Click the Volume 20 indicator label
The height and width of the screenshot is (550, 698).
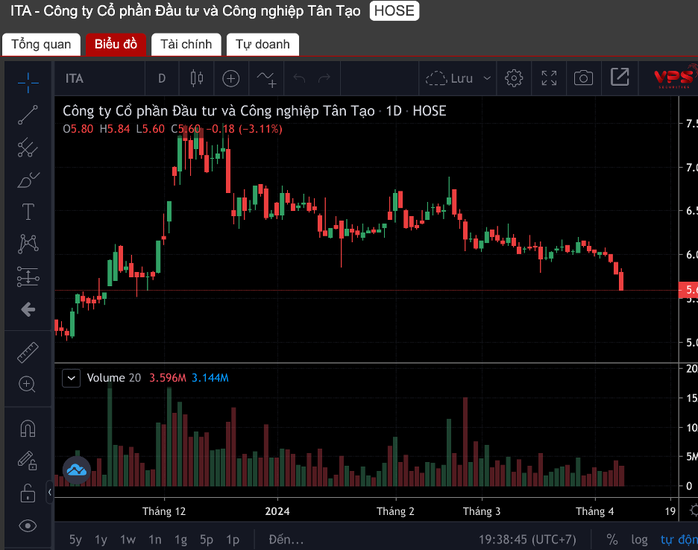click(114, 378)
